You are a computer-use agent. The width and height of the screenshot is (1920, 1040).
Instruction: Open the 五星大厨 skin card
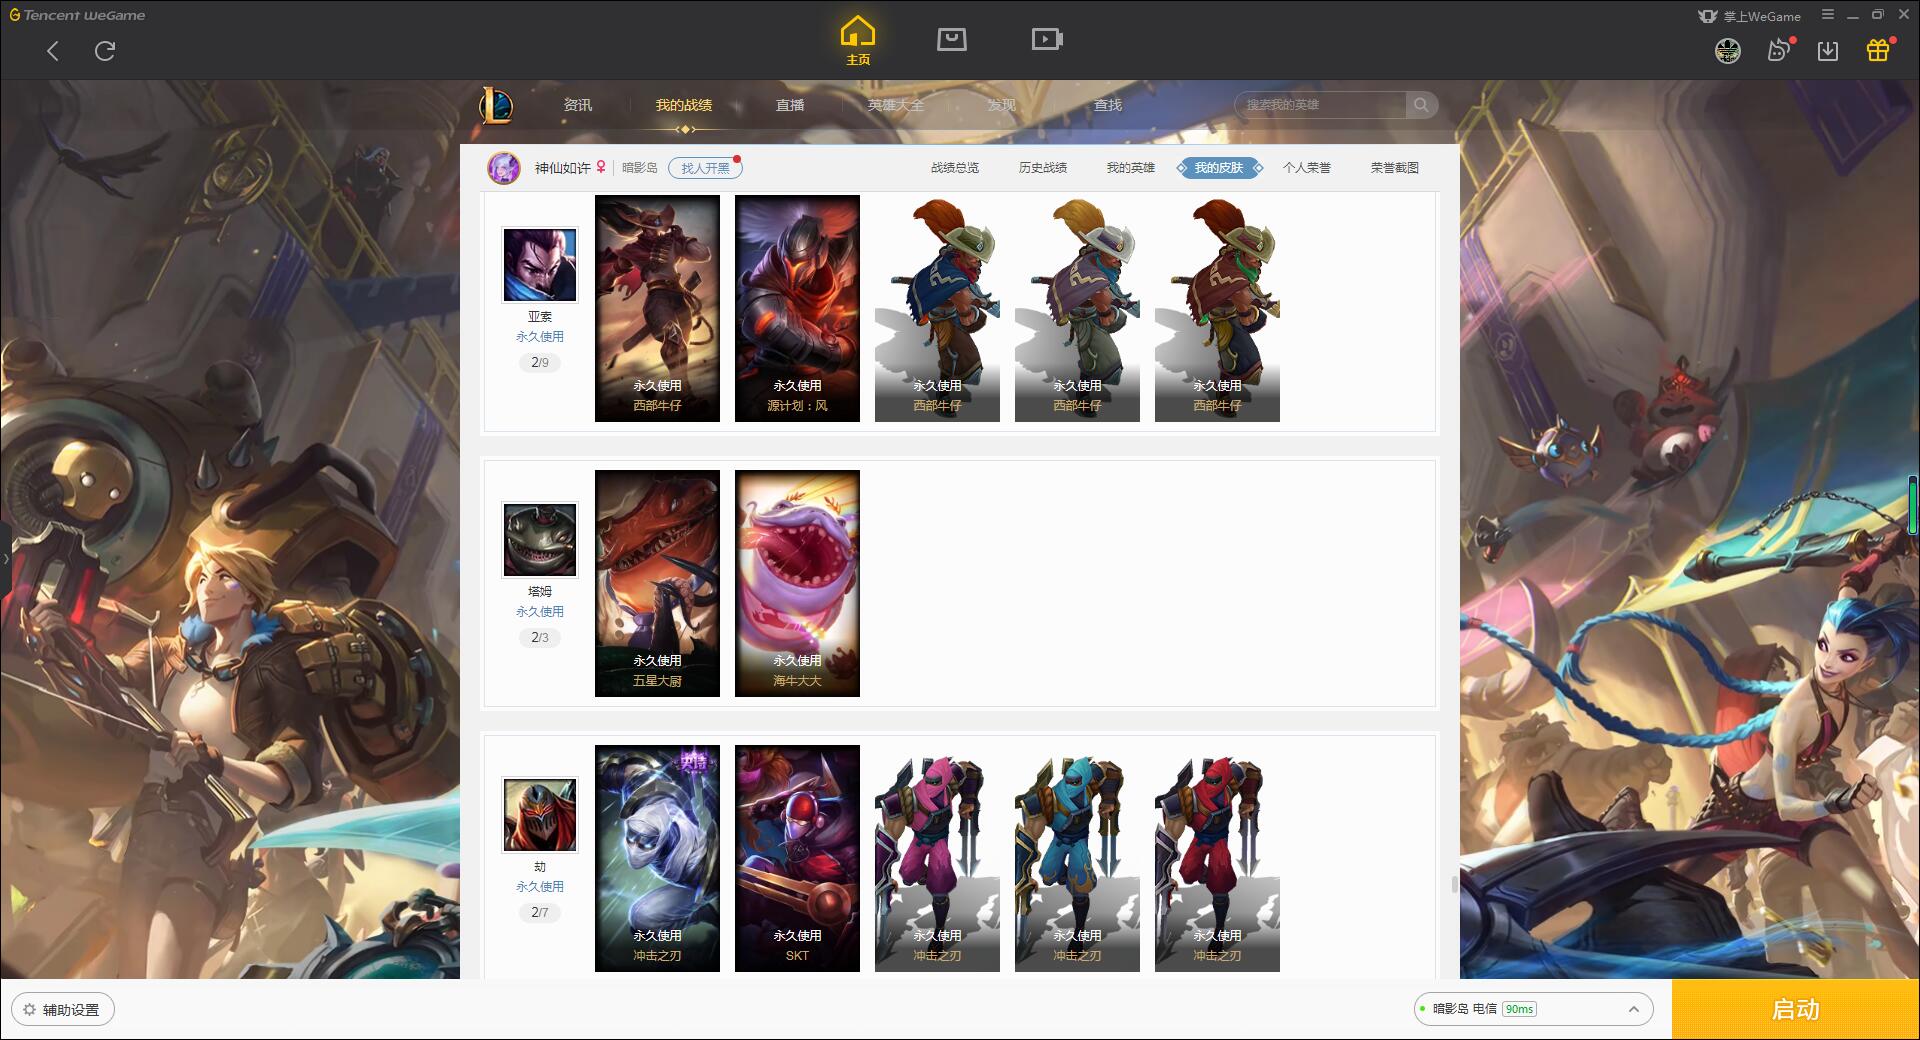click(x=657, y=583)
